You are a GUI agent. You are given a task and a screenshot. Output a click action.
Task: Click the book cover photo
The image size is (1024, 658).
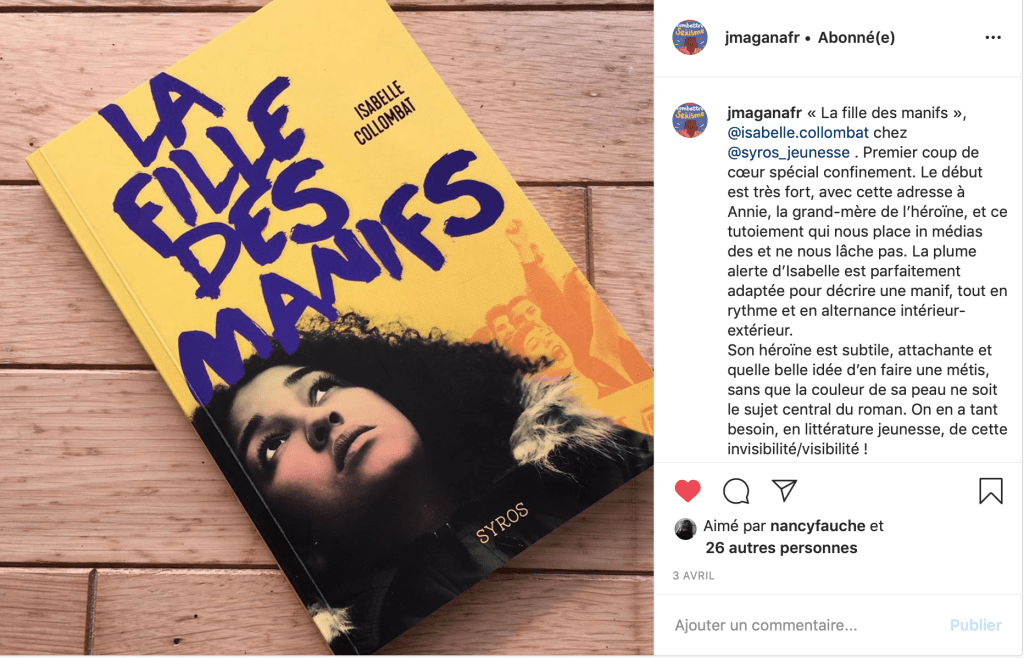(327, 329)
